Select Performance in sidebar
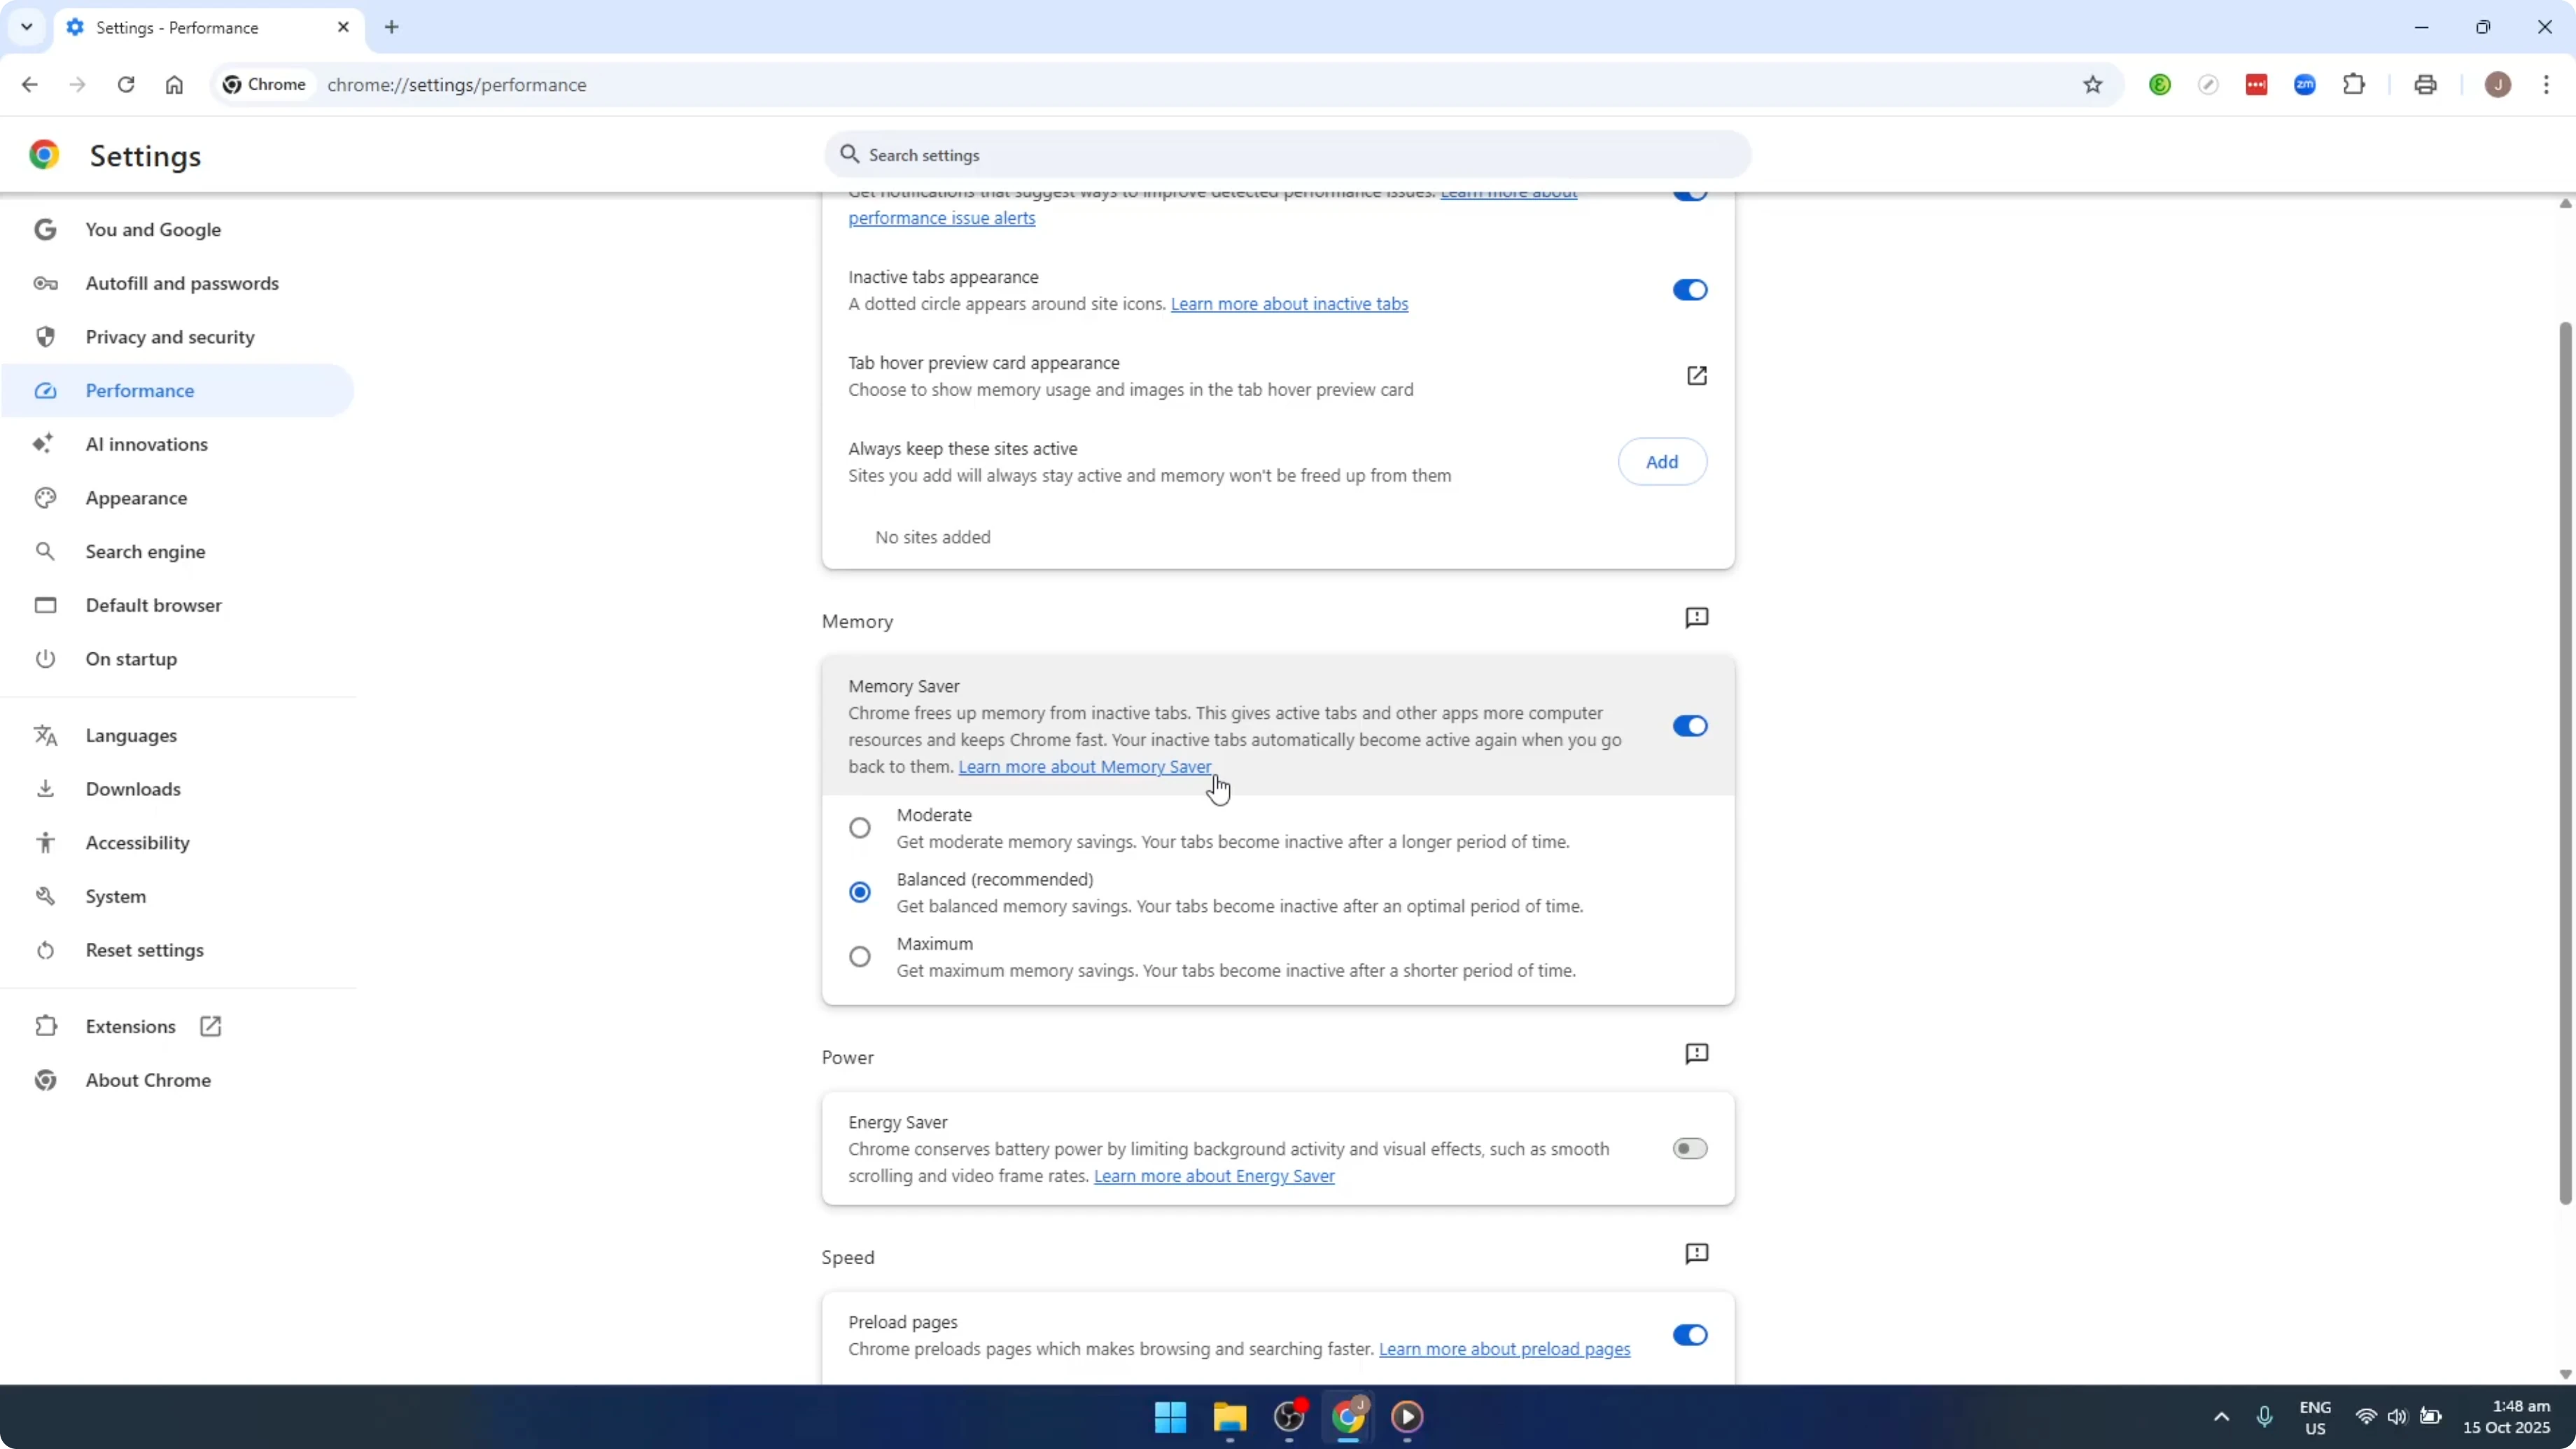 pyautogui.click(x=178, y=391)
